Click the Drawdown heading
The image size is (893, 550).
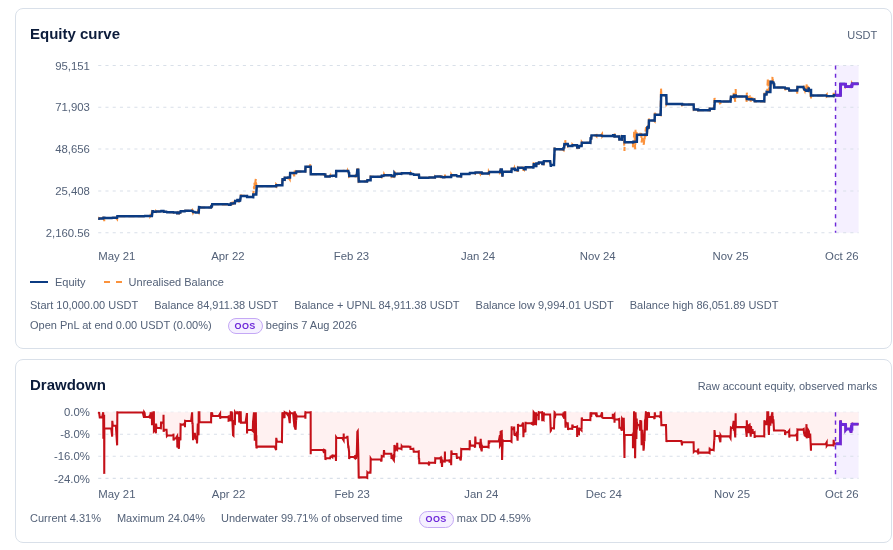(68, 385)
